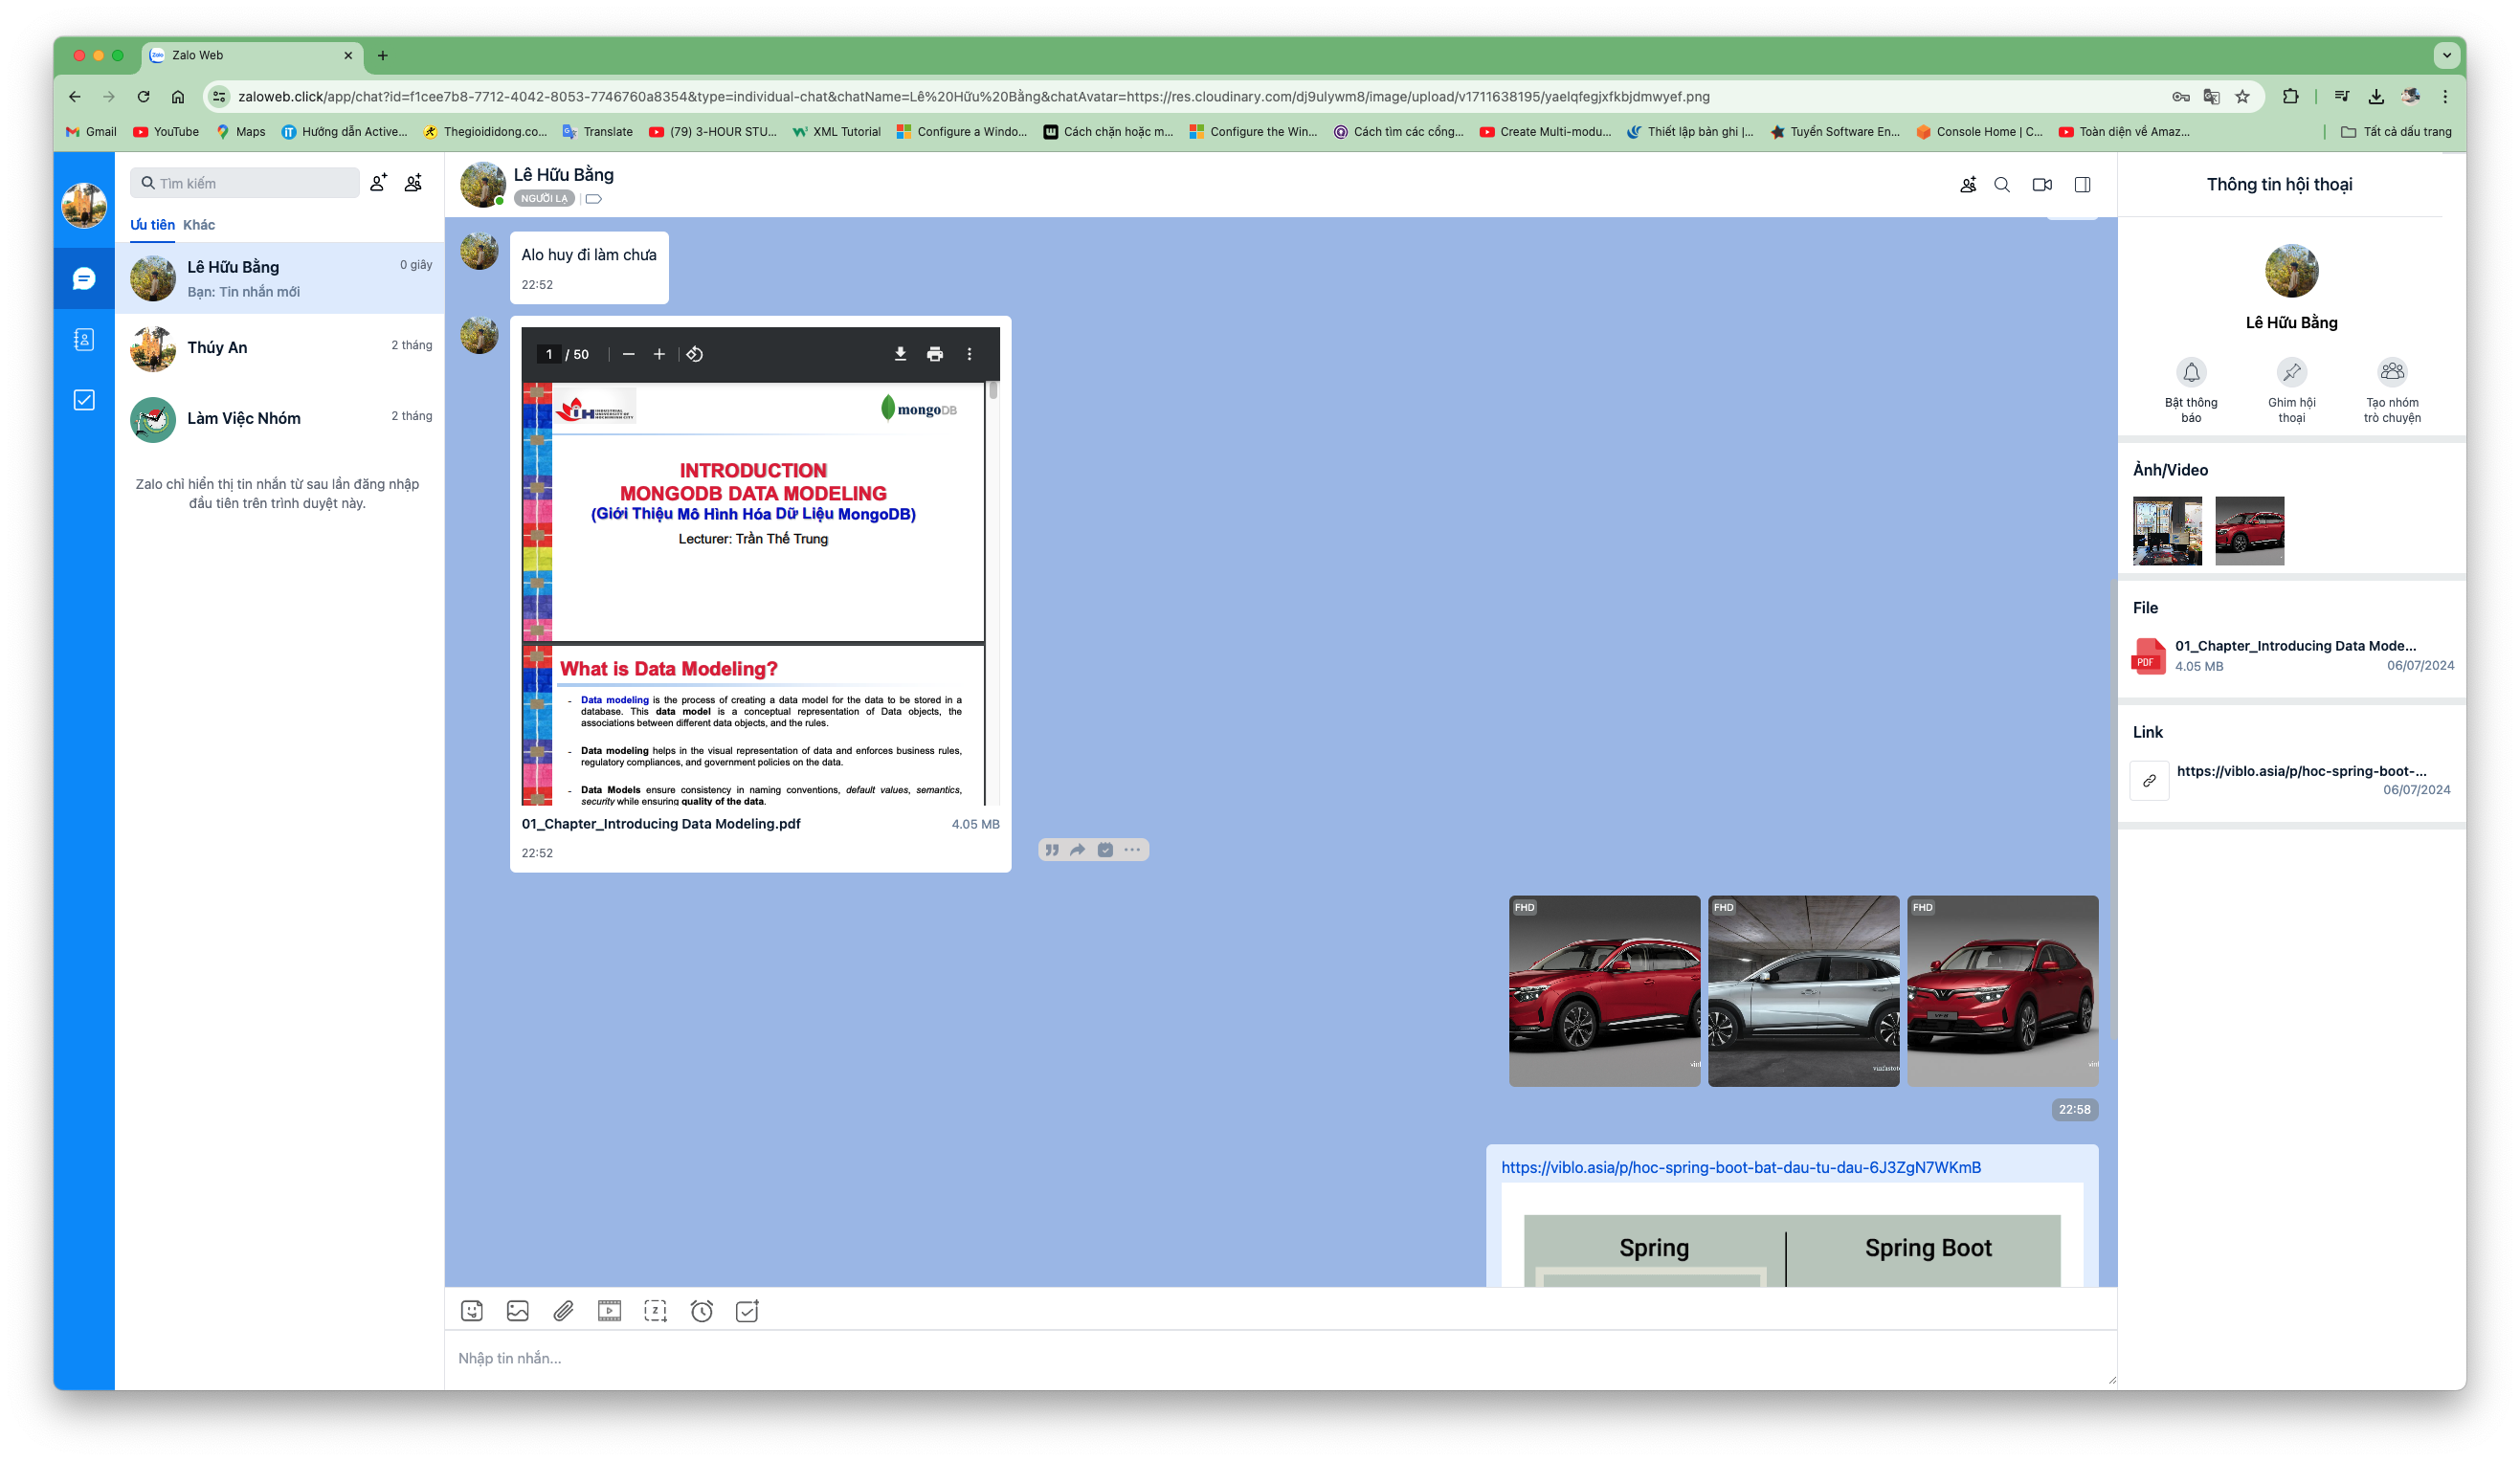Open the To-do checkbox icon in sidebar
This screenshot has height=1461, width=2520.
84,400
